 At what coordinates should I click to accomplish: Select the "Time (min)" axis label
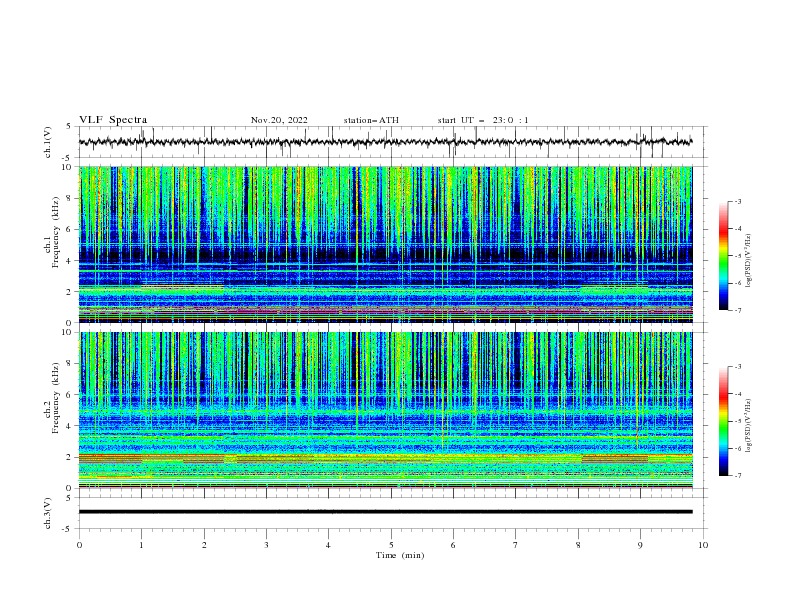point(400,555)
